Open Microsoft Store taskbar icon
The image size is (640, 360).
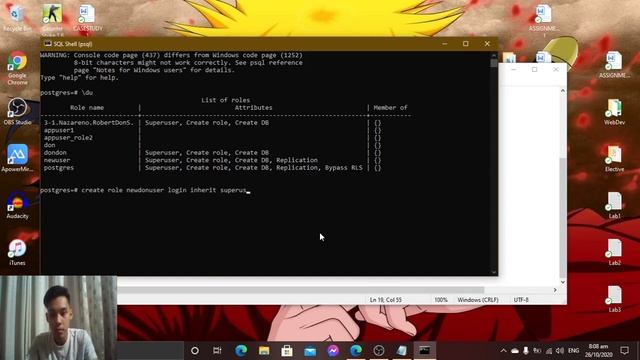point(287,351)
